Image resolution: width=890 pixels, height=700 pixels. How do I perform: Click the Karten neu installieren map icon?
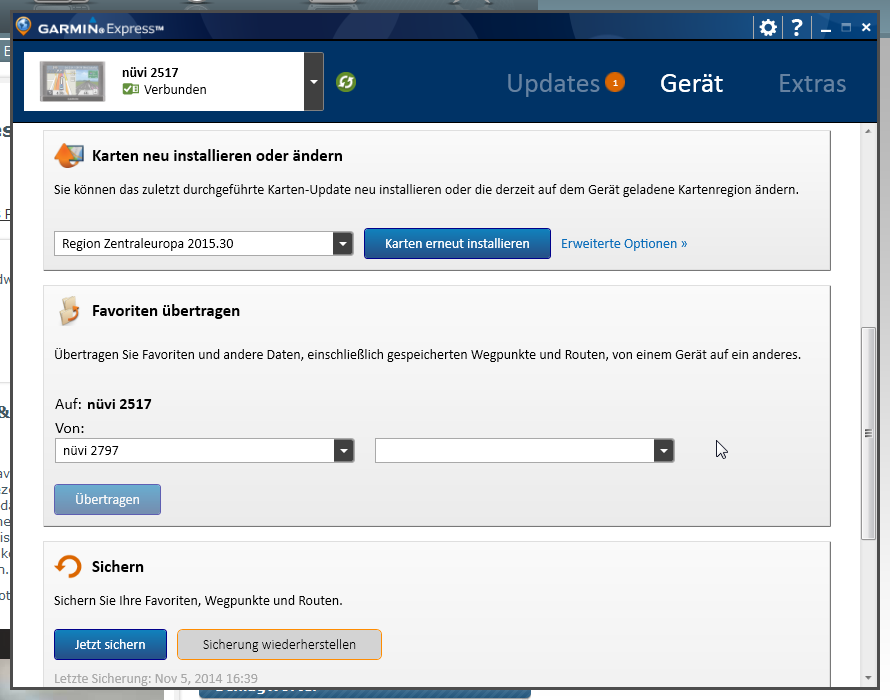(68, 156)
